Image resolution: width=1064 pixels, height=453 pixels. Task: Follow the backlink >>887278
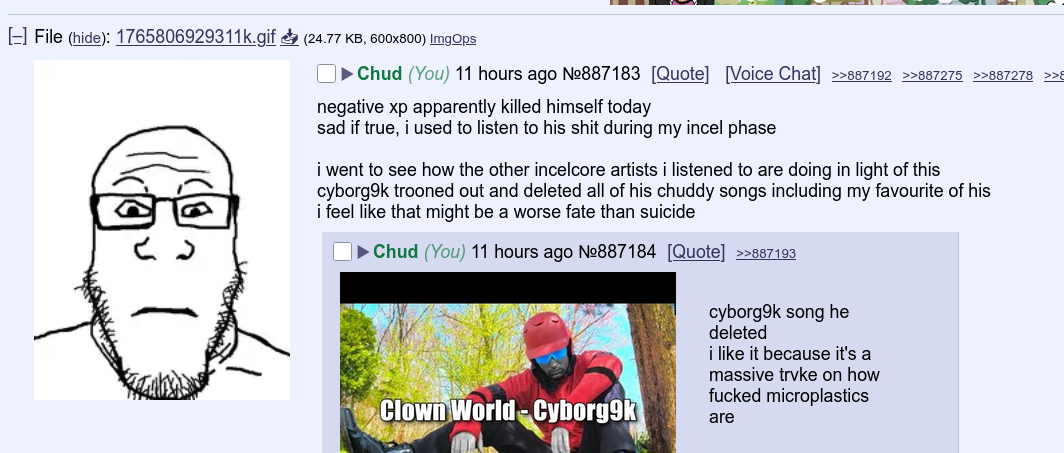[x=1003, y=75]
